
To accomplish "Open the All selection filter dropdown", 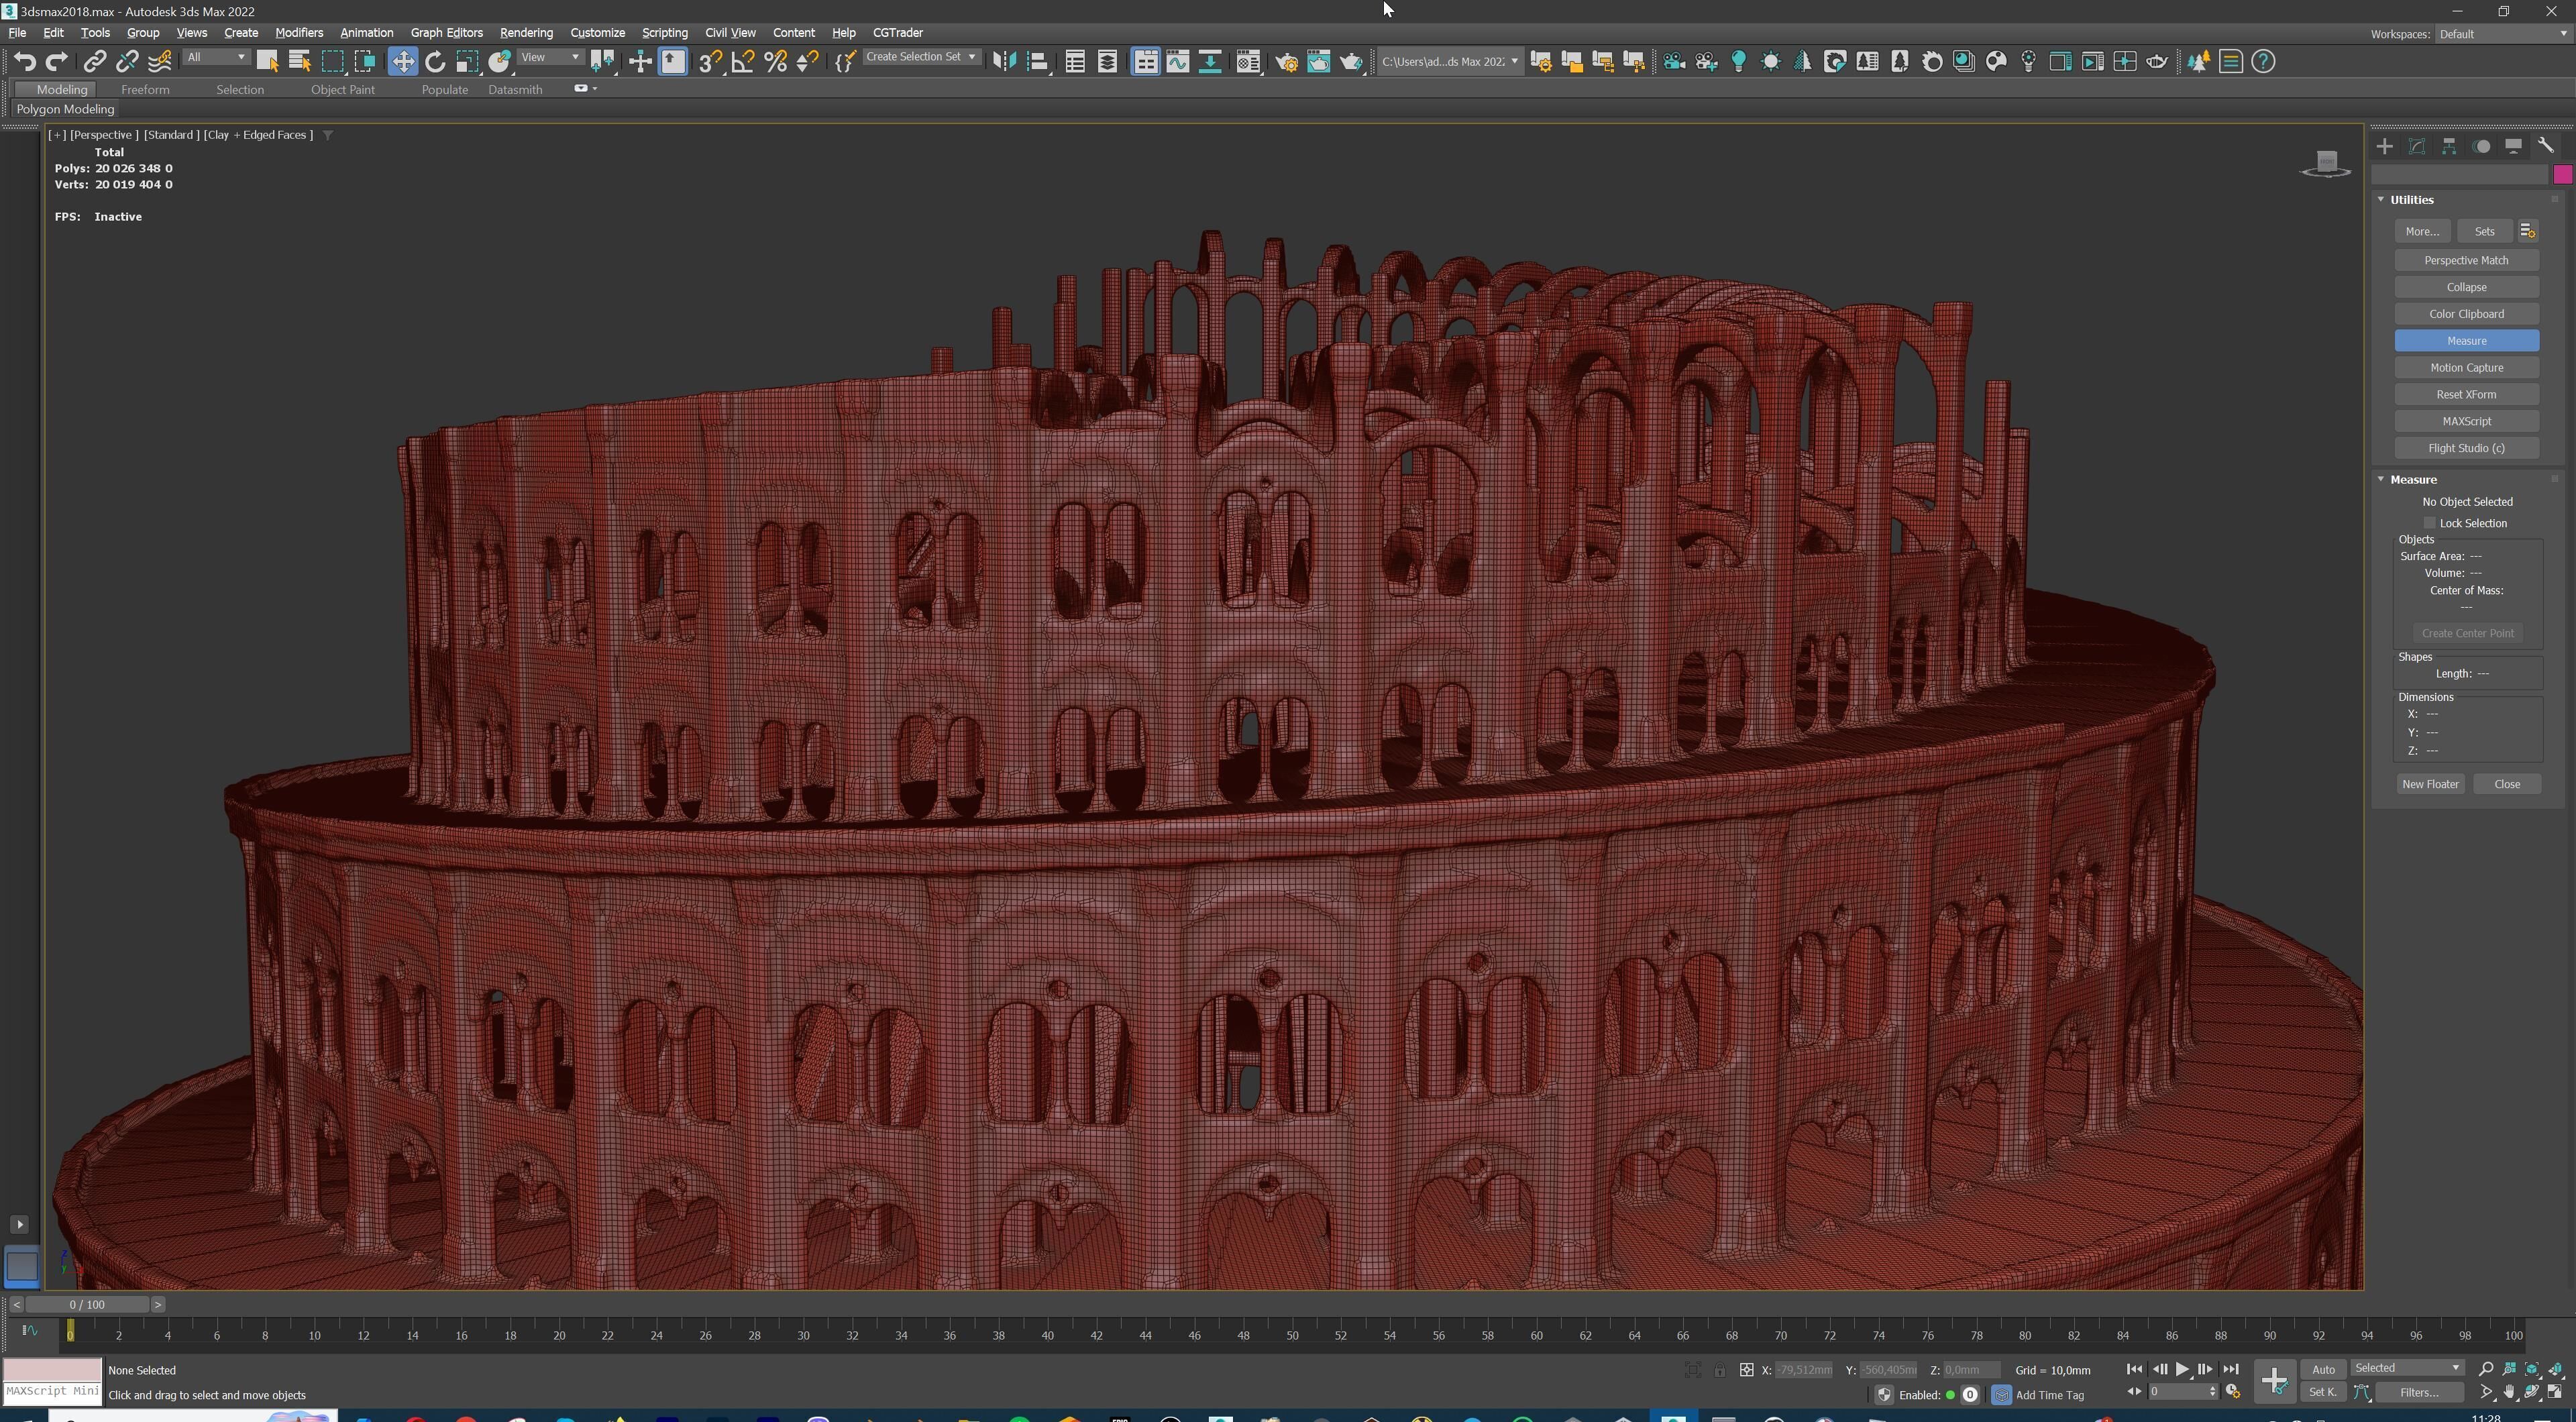I will [x=216, y=57].
